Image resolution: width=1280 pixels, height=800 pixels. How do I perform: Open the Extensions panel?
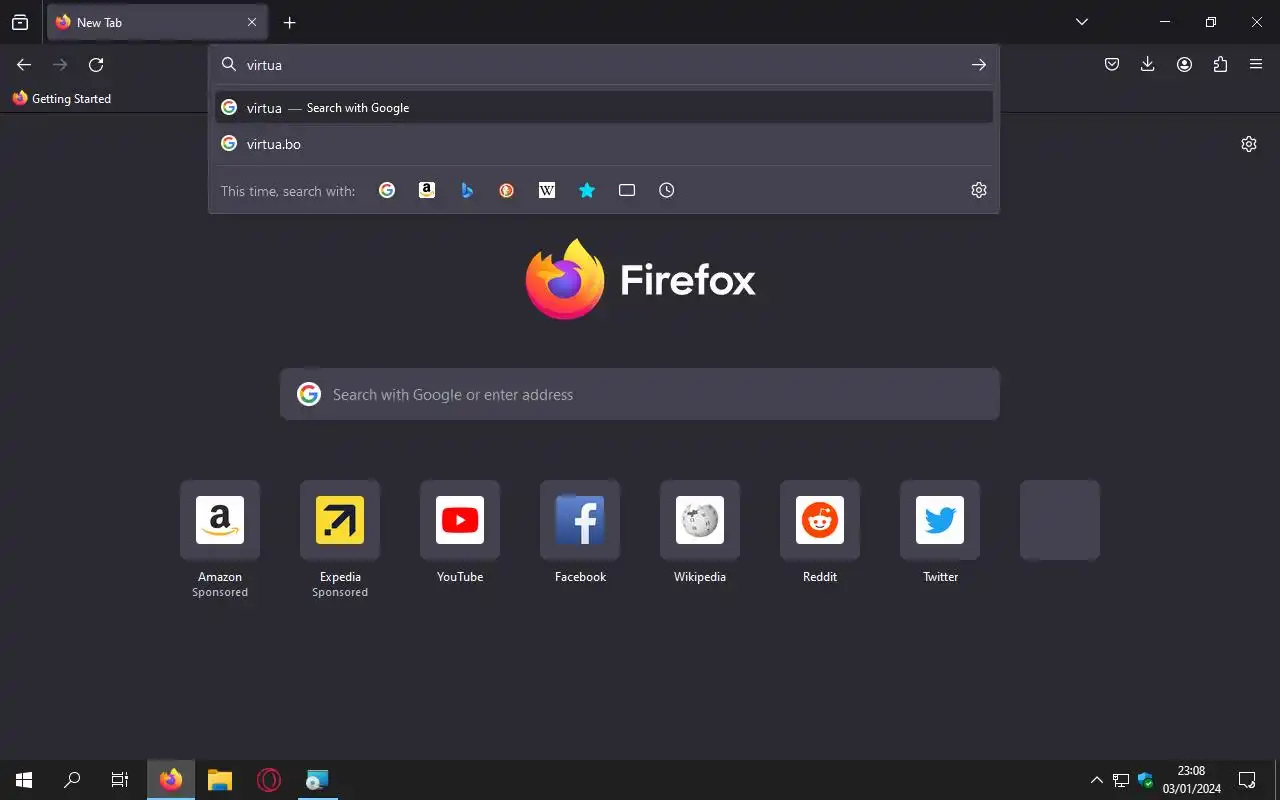coord(1220,65)
